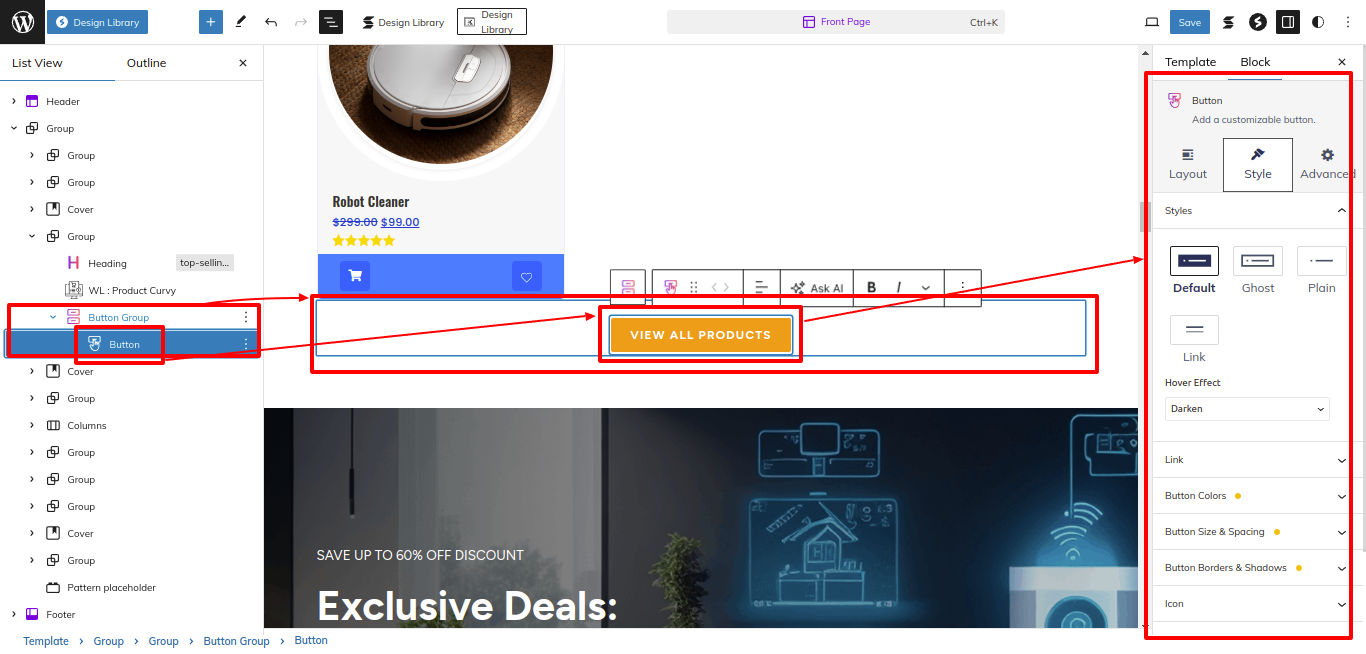Toggle the Settings sidebar panel icon
Image resolution: width=1366 pixels, height=654 pixels.
pos(1288,22)
